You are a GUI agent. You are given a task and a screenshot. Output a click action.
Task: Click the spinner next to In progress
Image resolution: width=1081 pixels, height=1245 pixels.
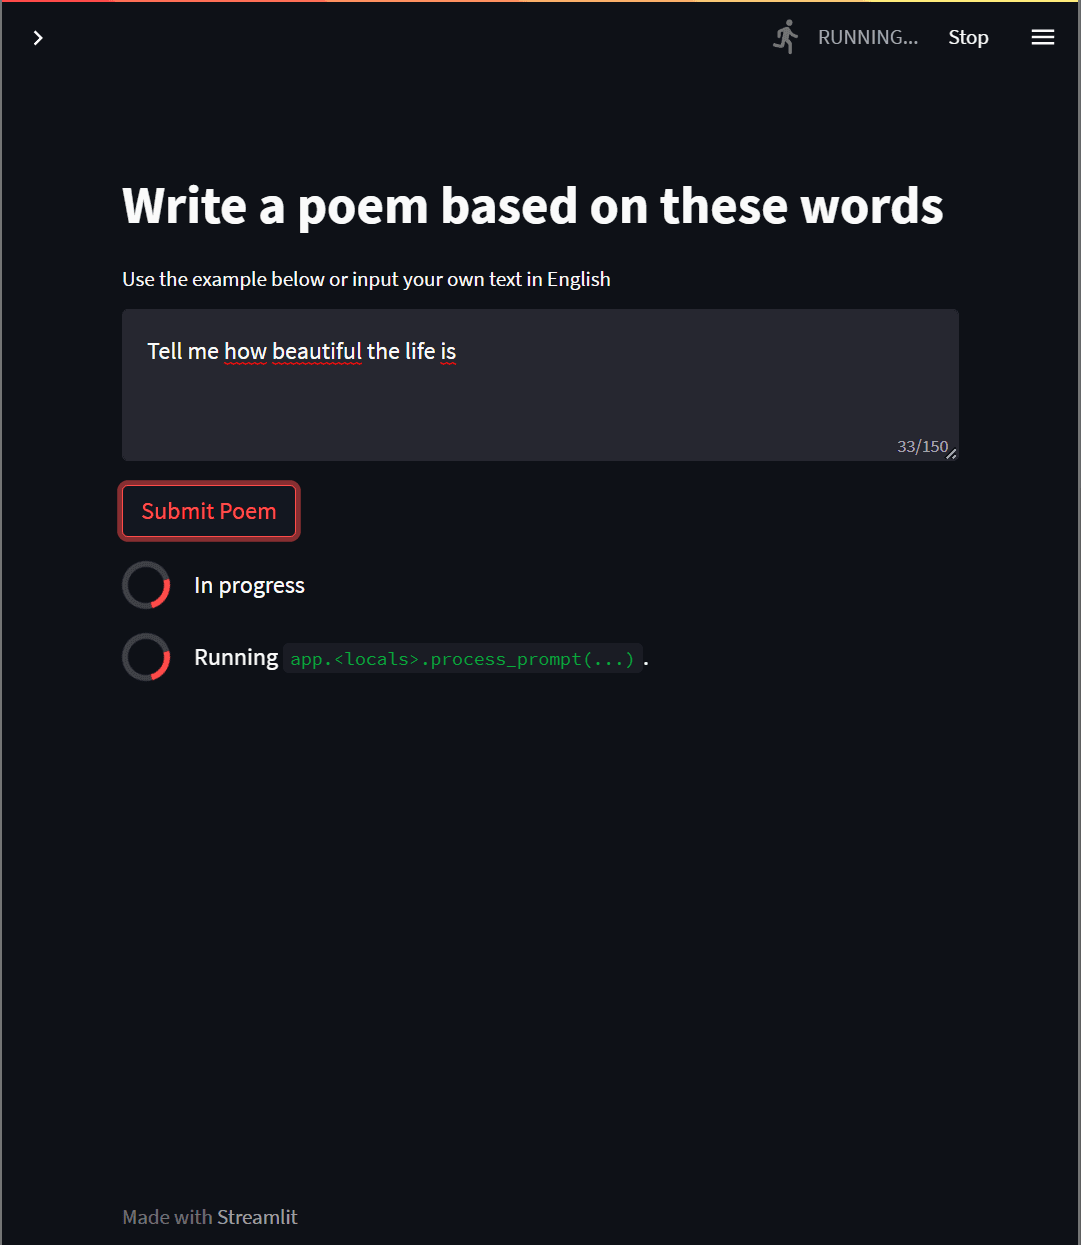click(146, 585)
